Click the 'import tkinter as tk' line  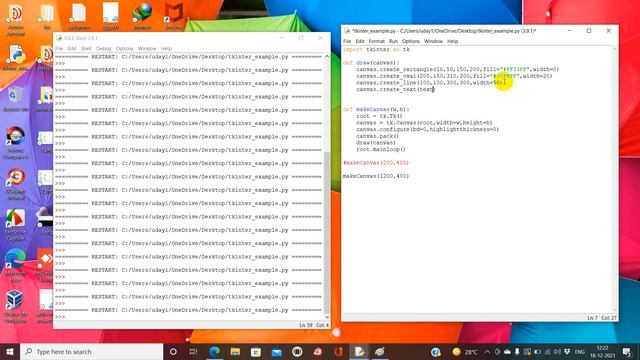(x=376, y=49)
